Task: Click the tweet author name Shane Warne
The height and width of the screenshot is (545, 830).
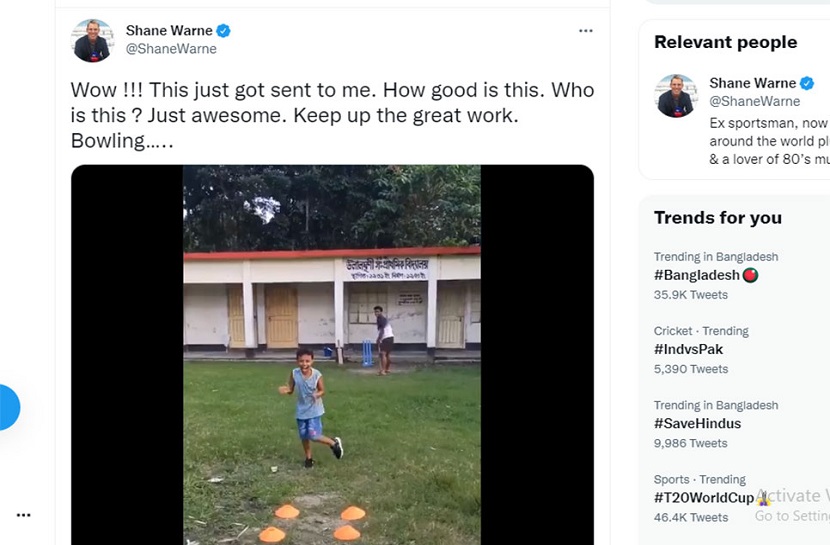Action: tap(169, 31)
